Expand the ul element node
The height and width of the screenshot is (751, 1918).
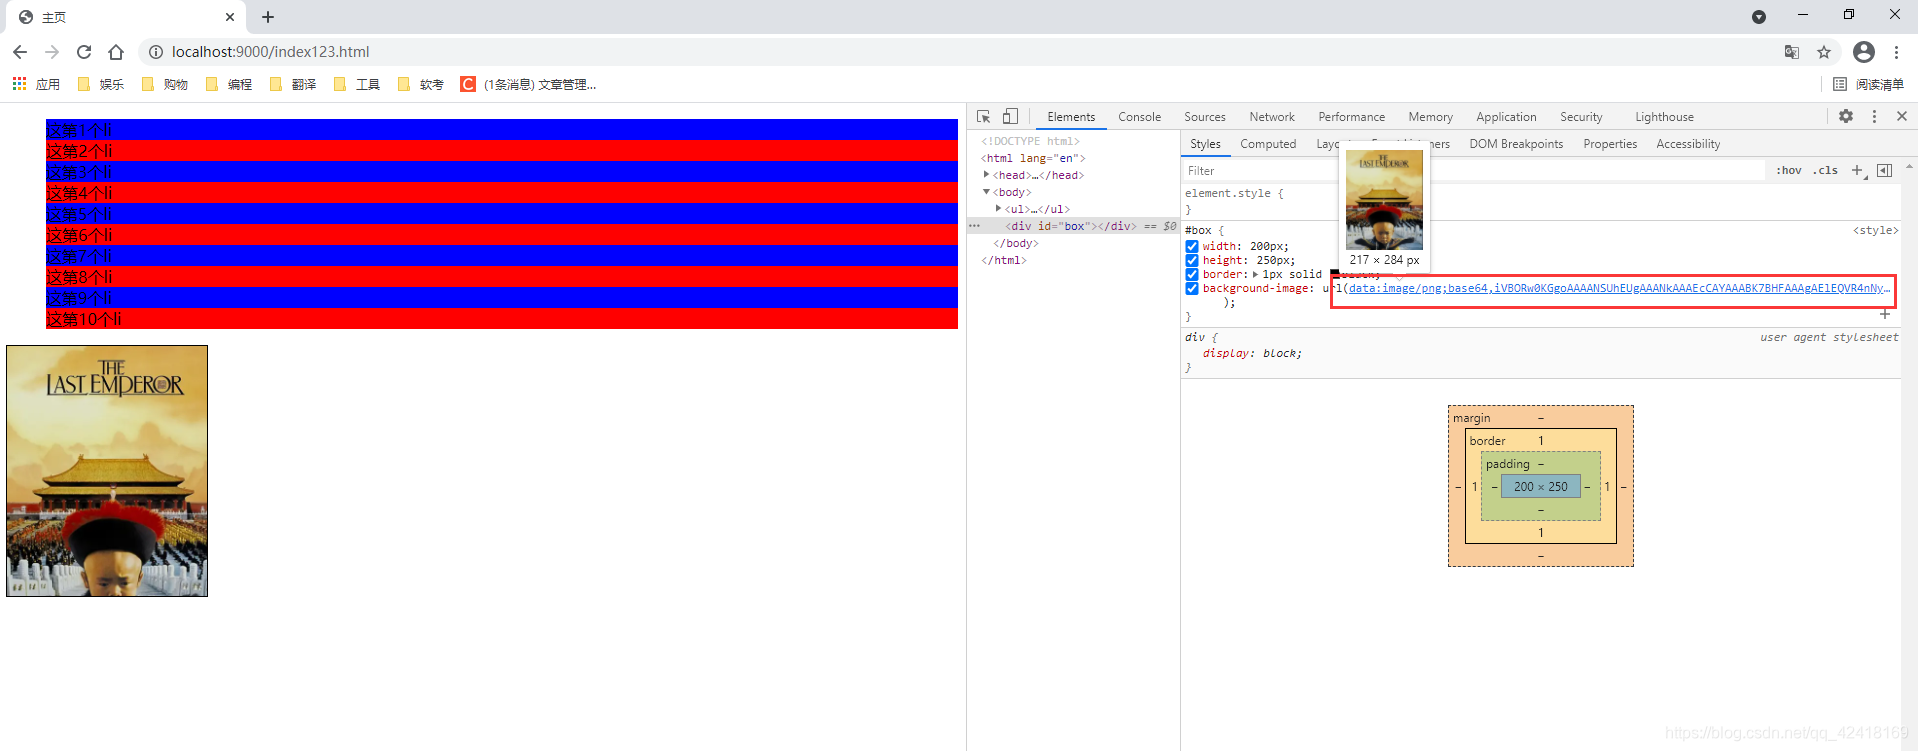pyautogui.click(x=998, y=209)
